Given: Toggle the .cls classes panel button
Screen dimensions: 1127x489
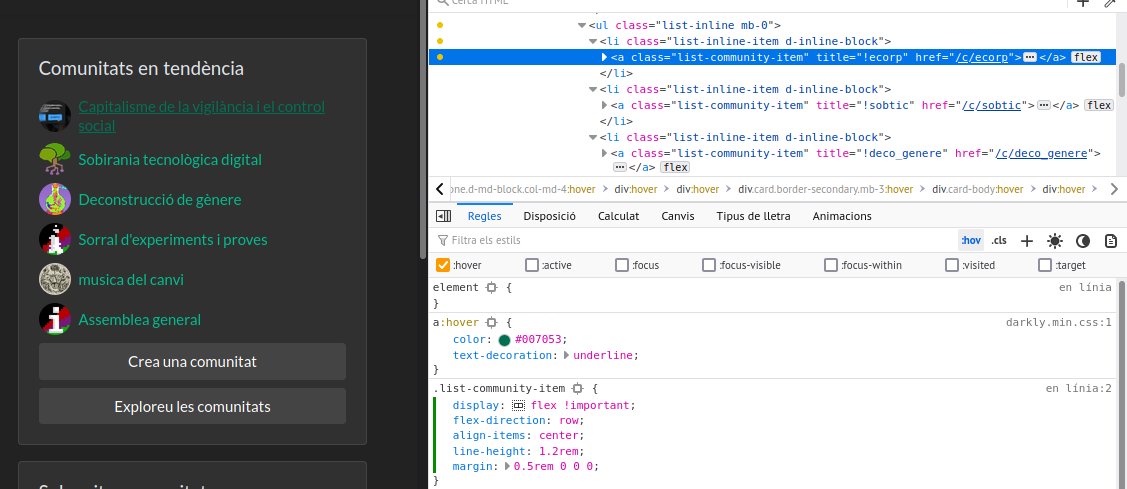Looking at the screenshot, I should tap(999, 241).
